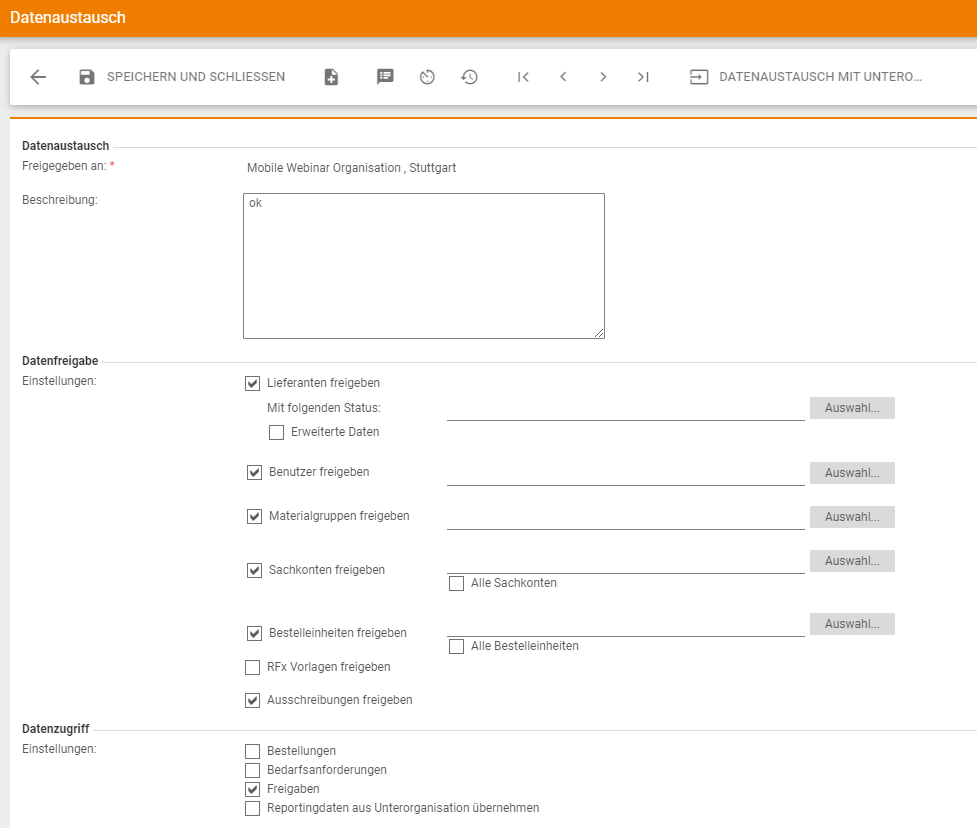The width and height of the screenshot is (977, 828).
Task: Click the new document icon
Action: click(x=332, y=77)
